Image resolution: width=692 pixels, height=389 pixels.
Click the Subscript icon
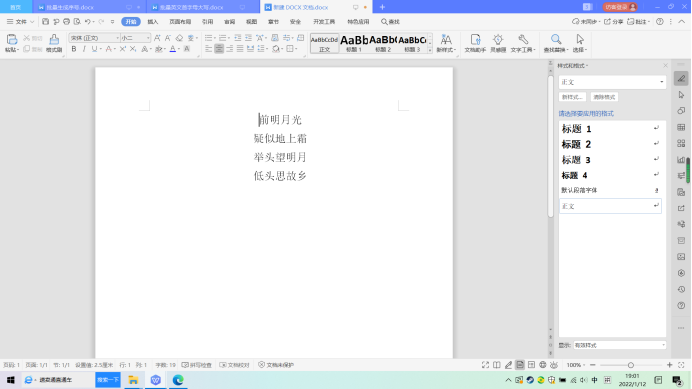click(x=133, y=49)
